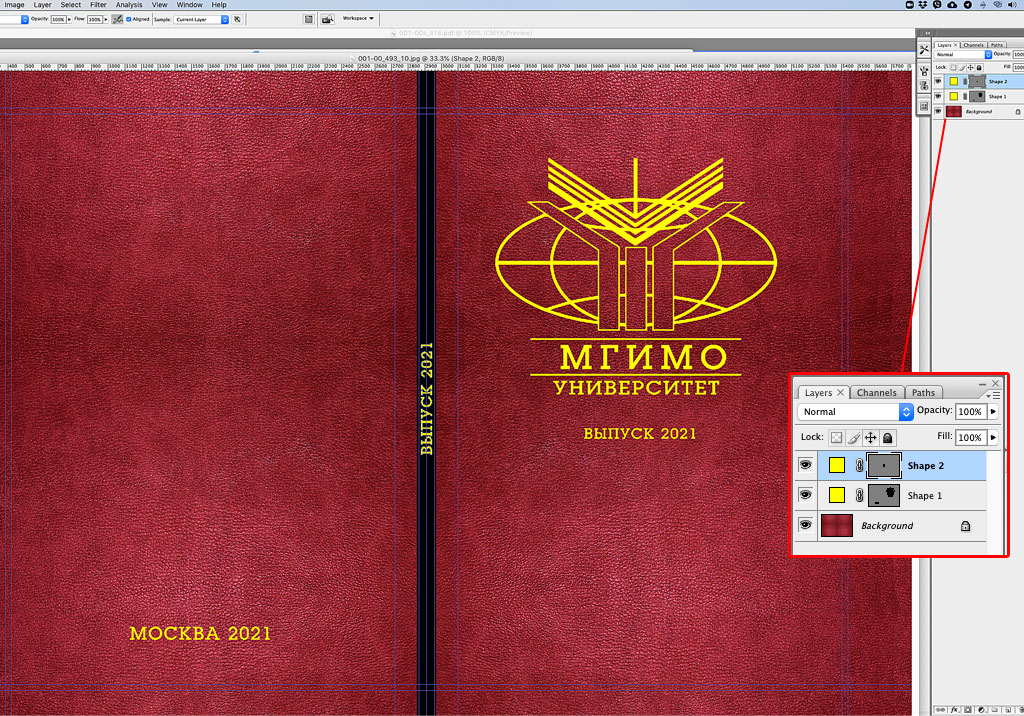Select Layers tab in small docked panel
Viewport: 1024px width, 716px height.
[946, 45]
